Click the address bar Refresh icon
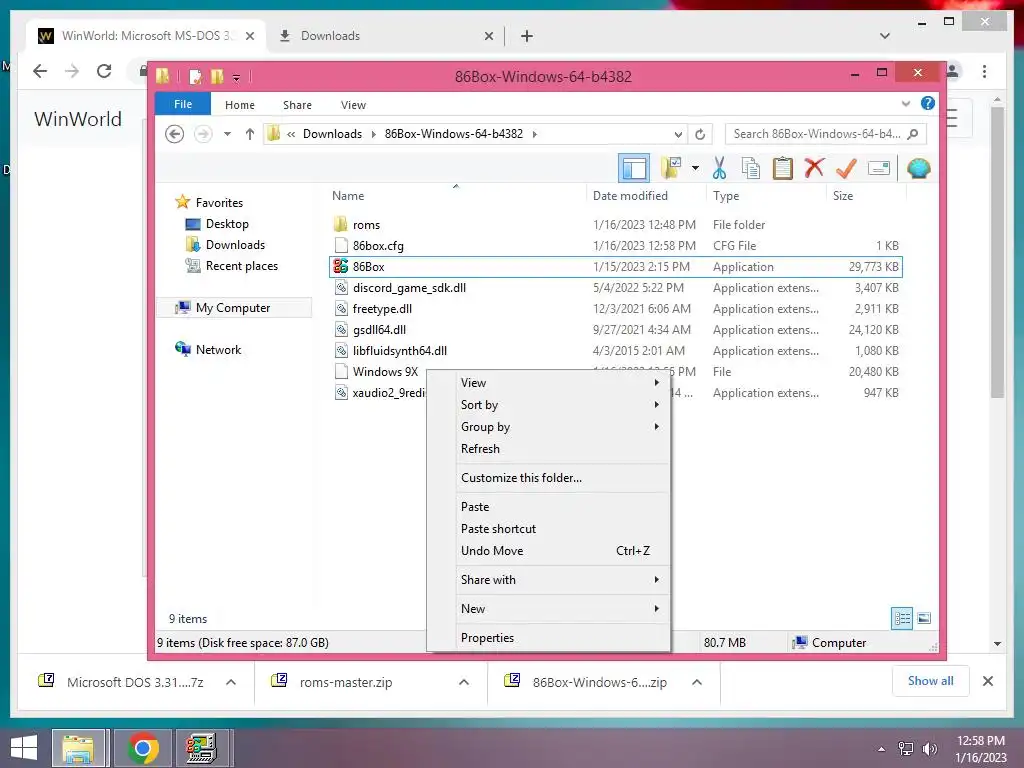Viewport: 1024px width, 768px height. [x=700, y=135]
